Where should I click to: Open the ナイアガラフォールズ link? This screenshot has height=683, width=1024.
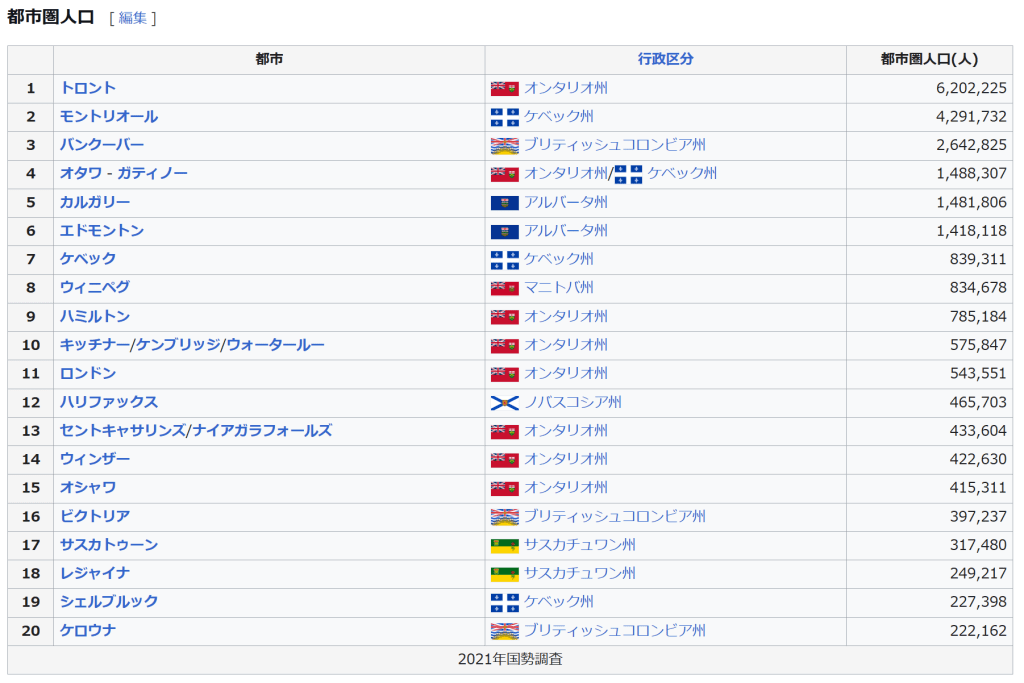pos(262,431)
